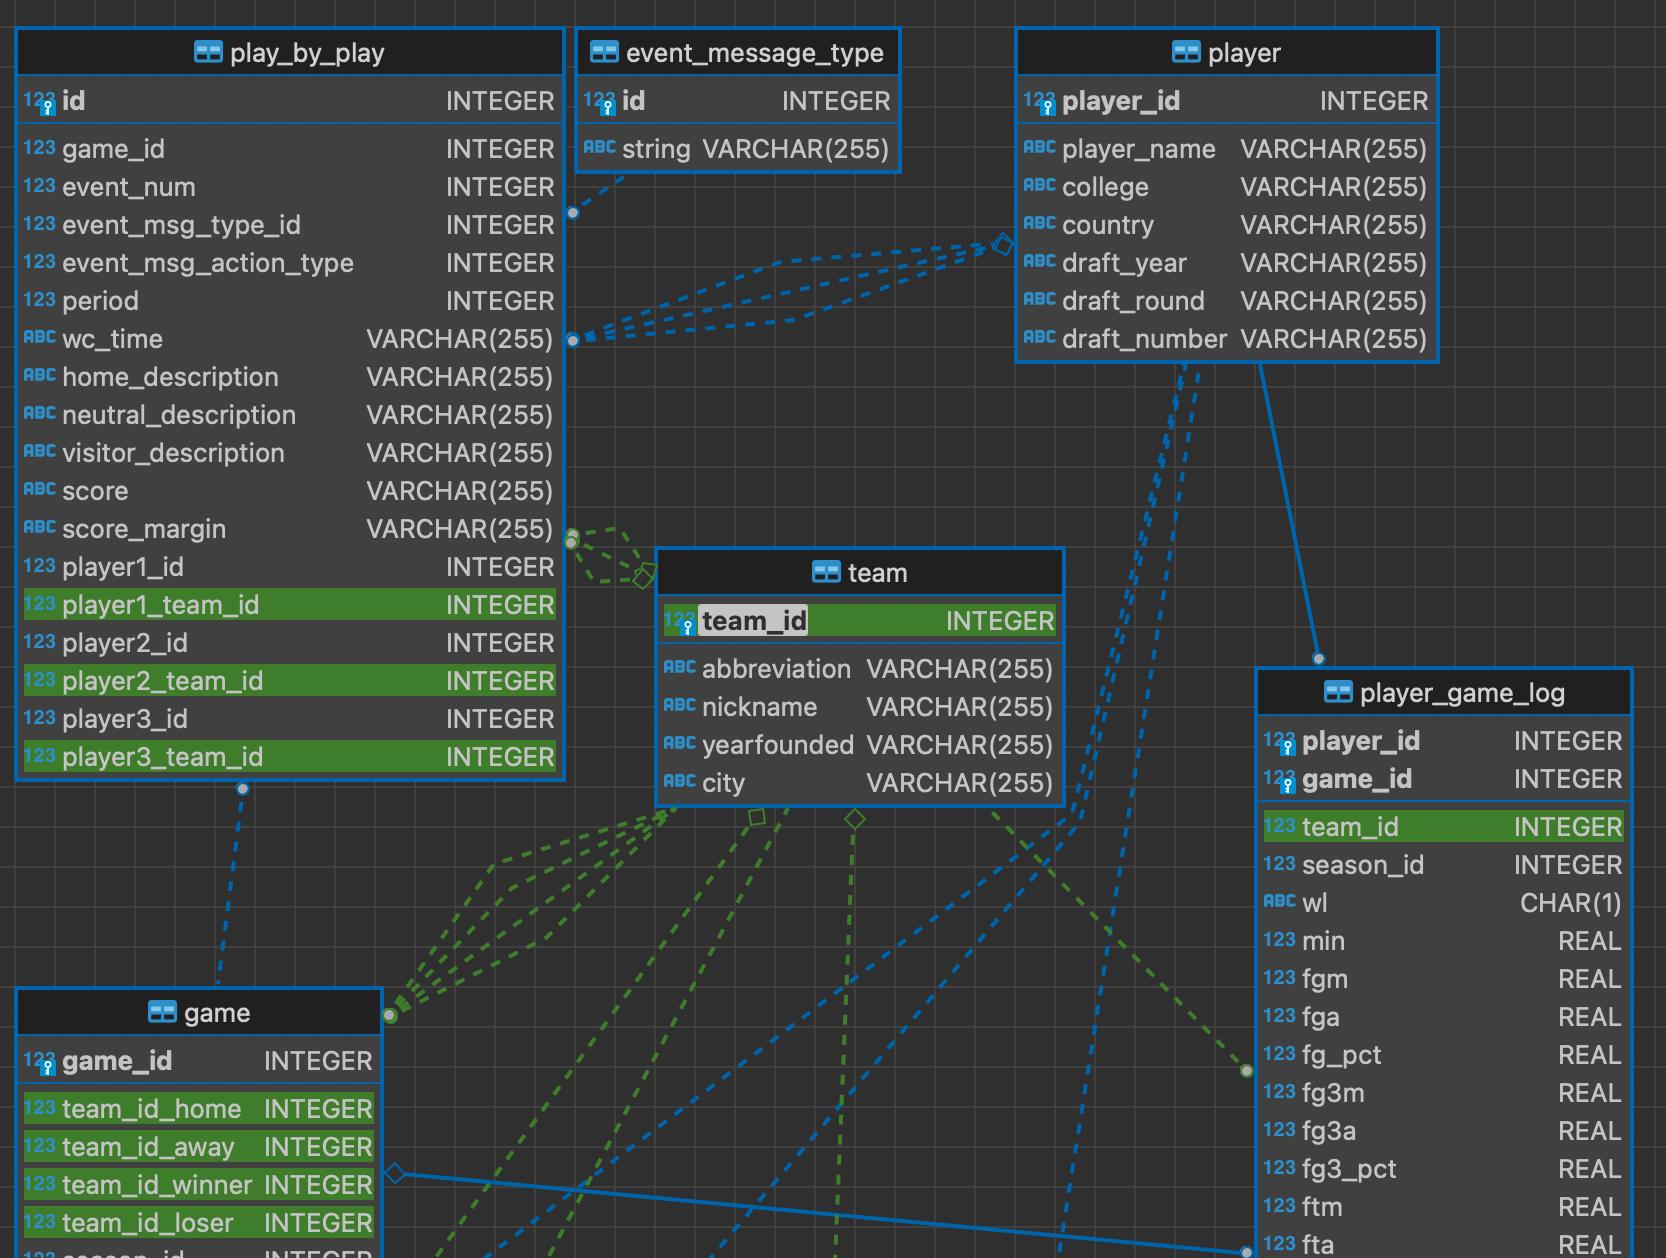Select the visitor_description column
Image resolution: width=1666 pixels, height=1258 pixels.
pyautogui.click(x=290, y=453)
